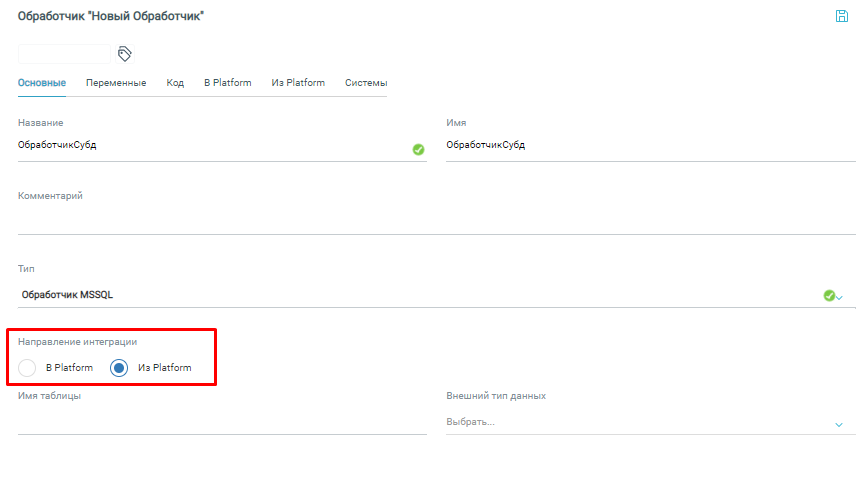Click the empty tag input box
The image size is (860, 480).
pos(64,54)
